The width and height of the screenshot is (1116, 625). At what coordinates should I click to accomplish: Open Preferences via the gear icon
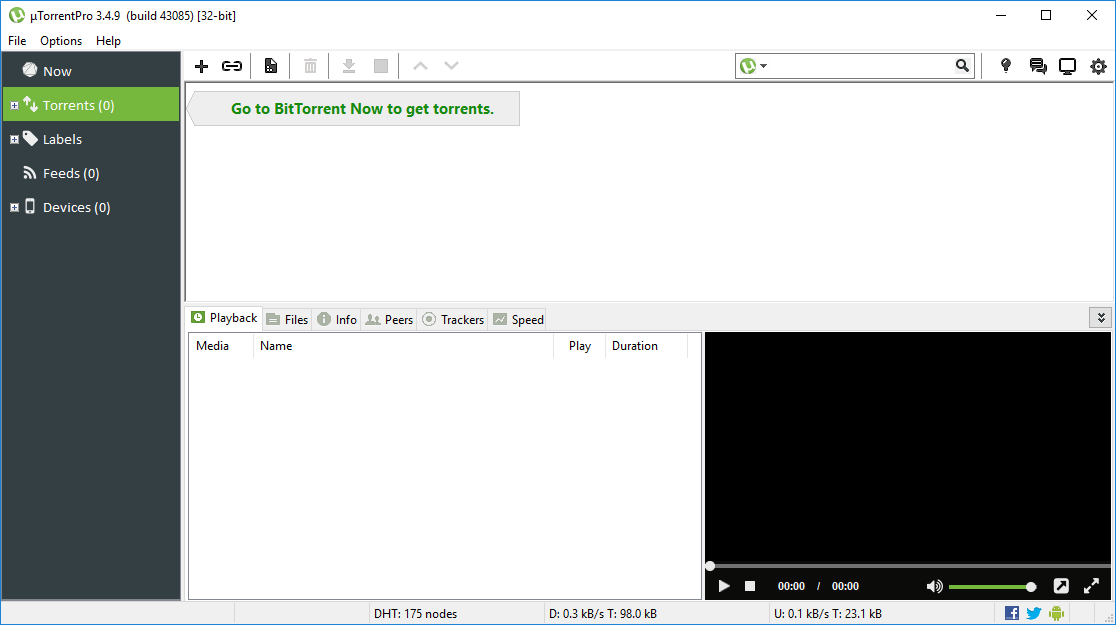[x=1098, y=66]
